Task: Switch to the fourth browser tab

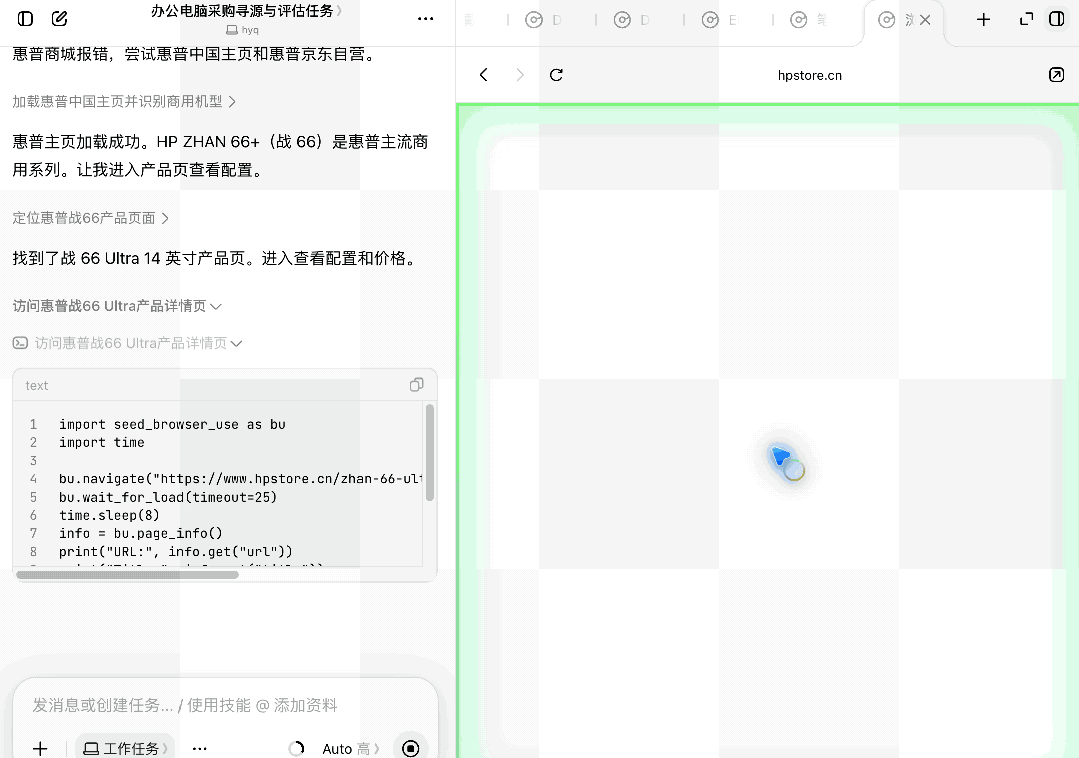Action: pos(809,20)
